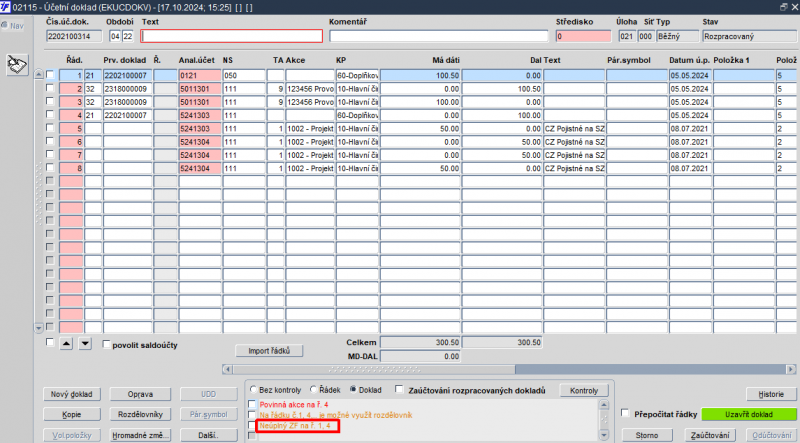Screen dimensions: 800x443
Task: Click the Další button
Action: 208,435
